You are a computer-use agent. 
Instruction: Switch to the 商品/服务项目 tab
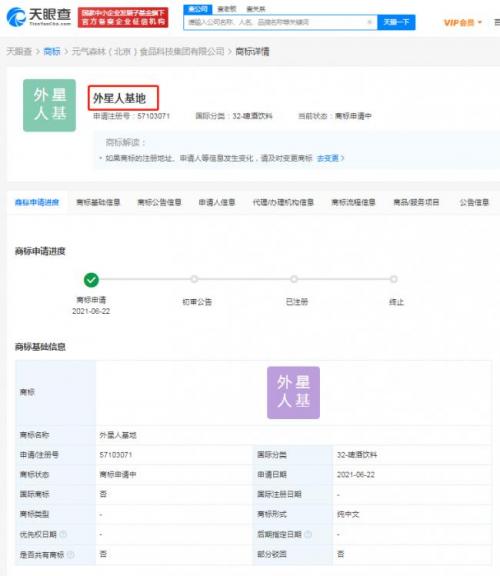[x=416, y=202]
